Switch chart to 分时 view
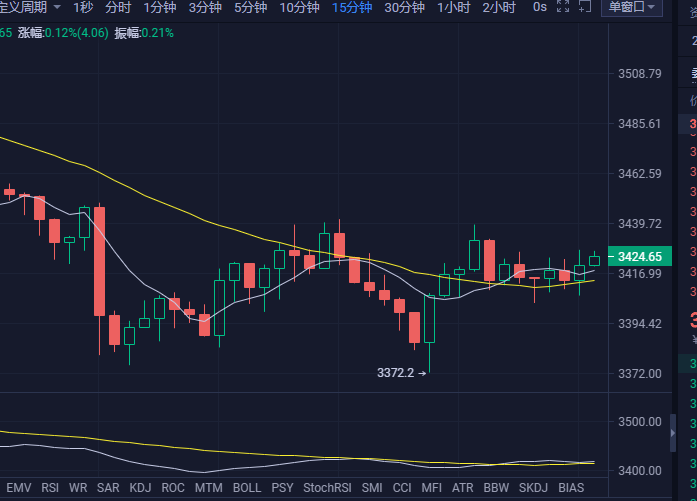This screenshot has width=697, height=501. click(117, 8)
